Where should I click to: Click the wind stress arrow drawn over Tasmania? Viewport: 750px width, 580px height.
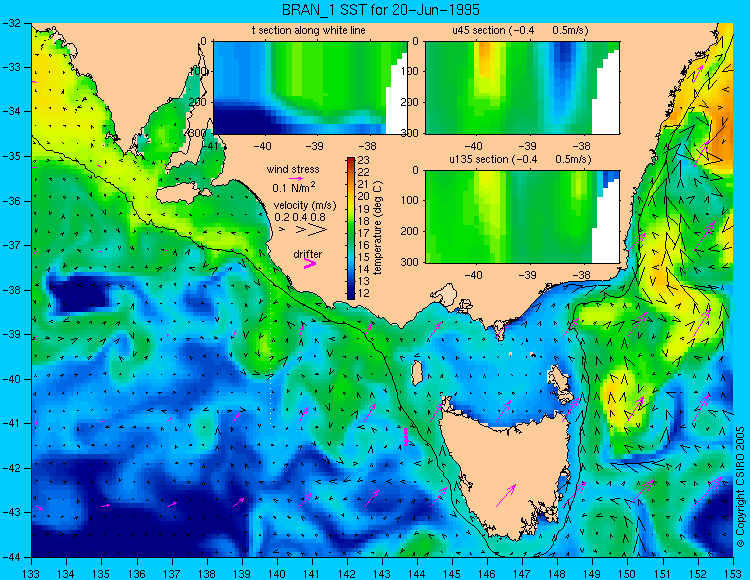pyautogui.click(x=506, y=496)
